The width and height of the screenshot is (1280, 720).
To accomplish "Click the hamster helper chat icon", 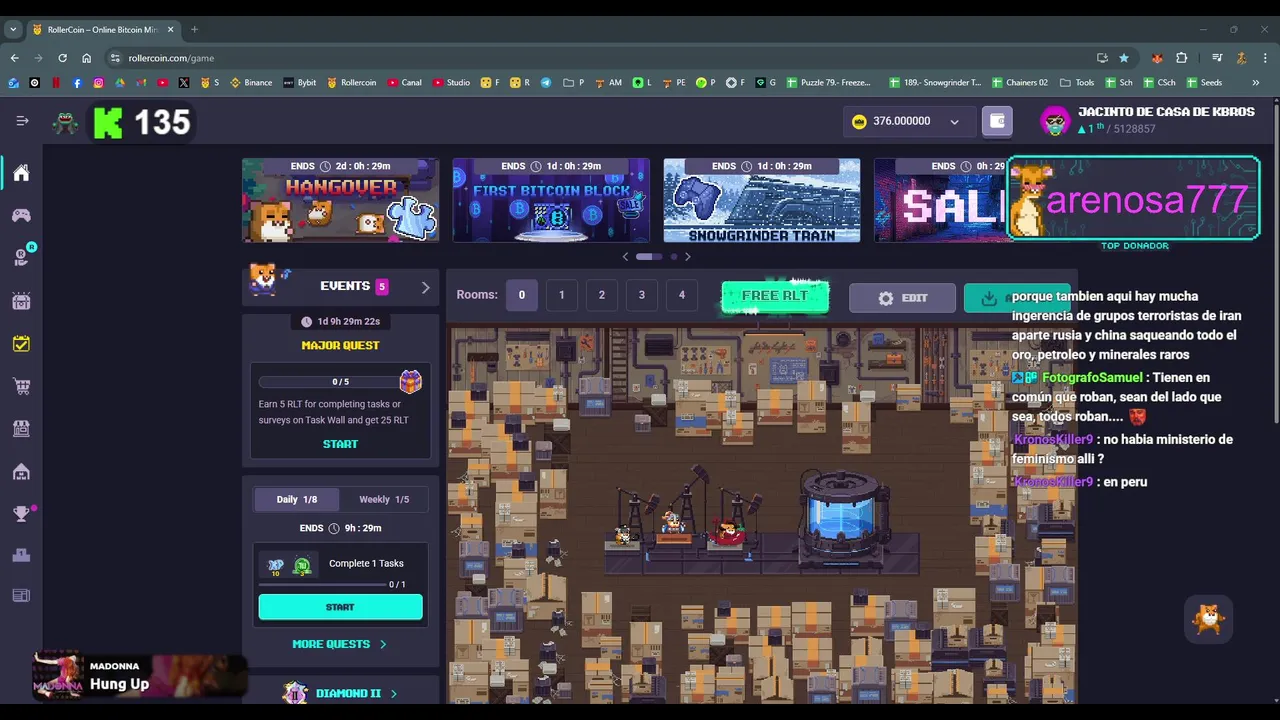I will pyautogui.click(x=1208, y=619).
